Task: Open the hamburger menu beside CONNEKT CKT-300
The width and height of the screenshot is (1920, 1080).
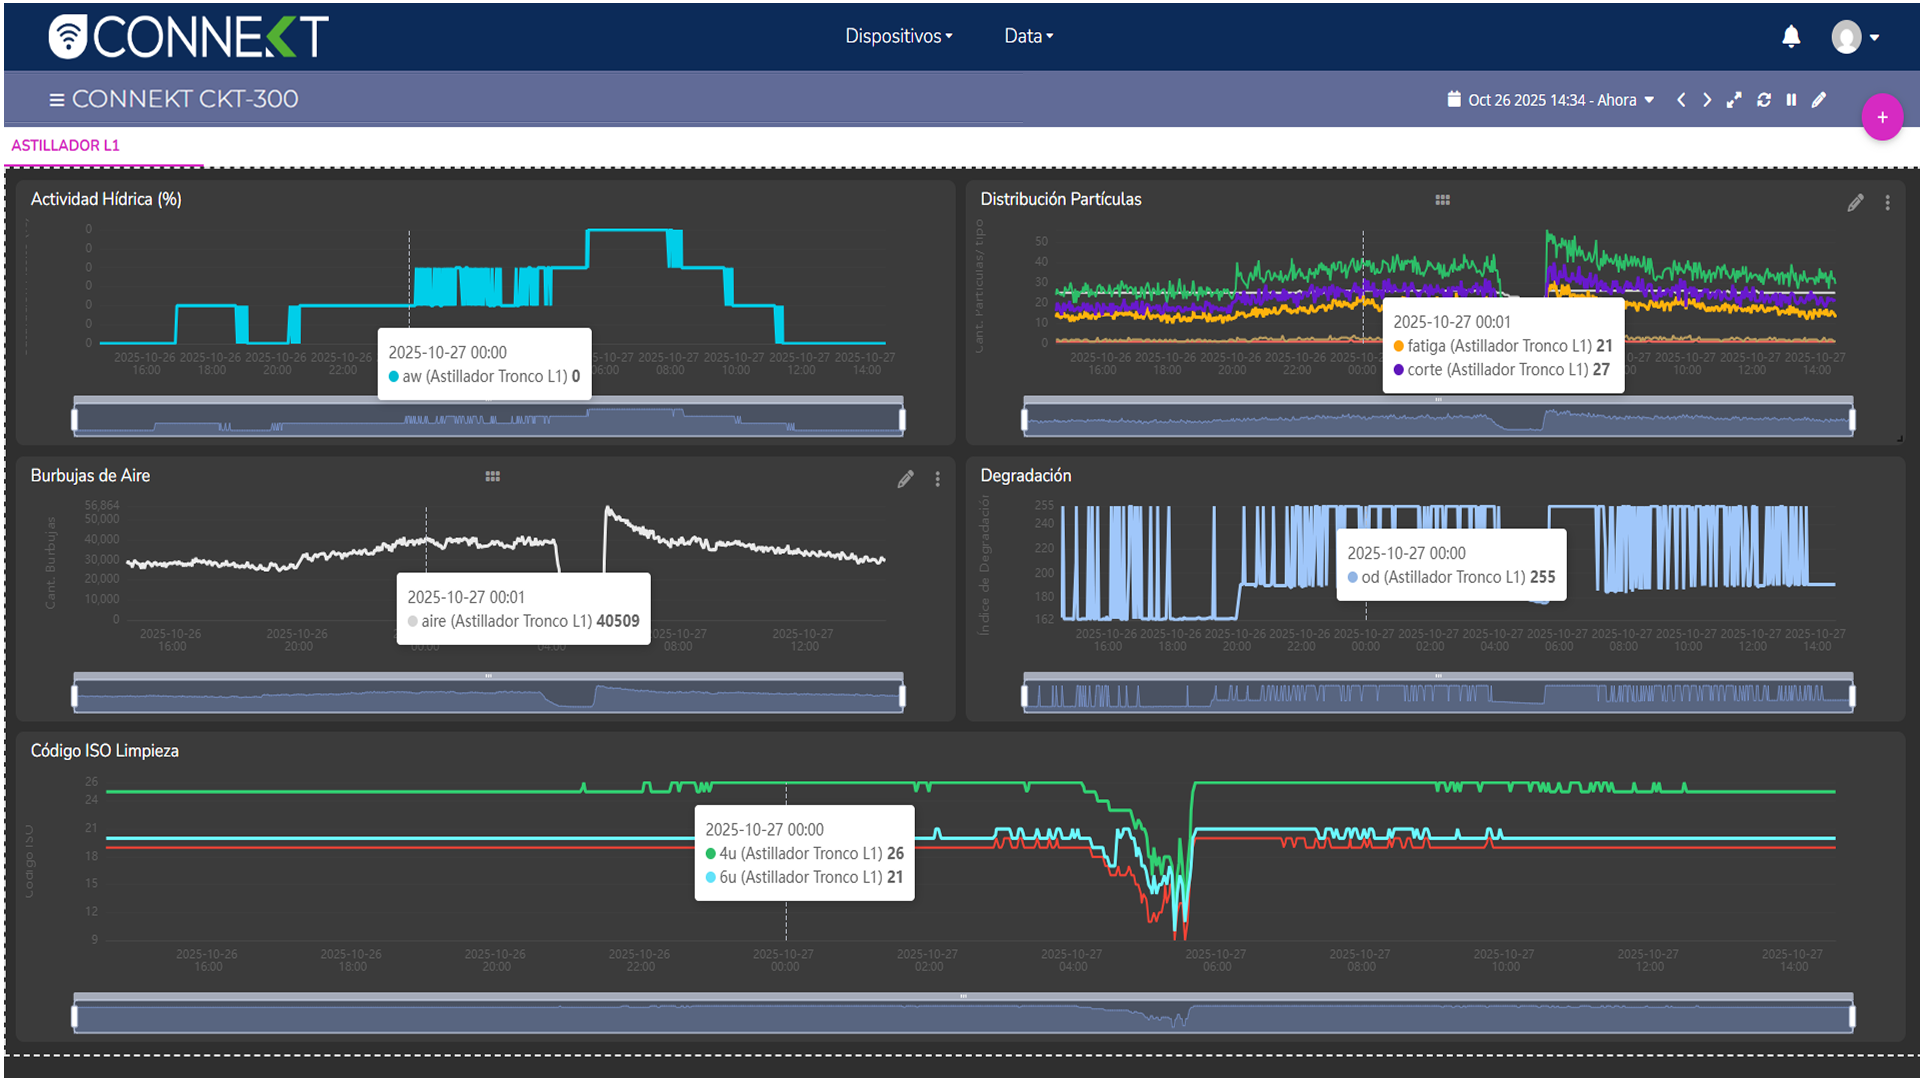Action: [x=57, y=100]
